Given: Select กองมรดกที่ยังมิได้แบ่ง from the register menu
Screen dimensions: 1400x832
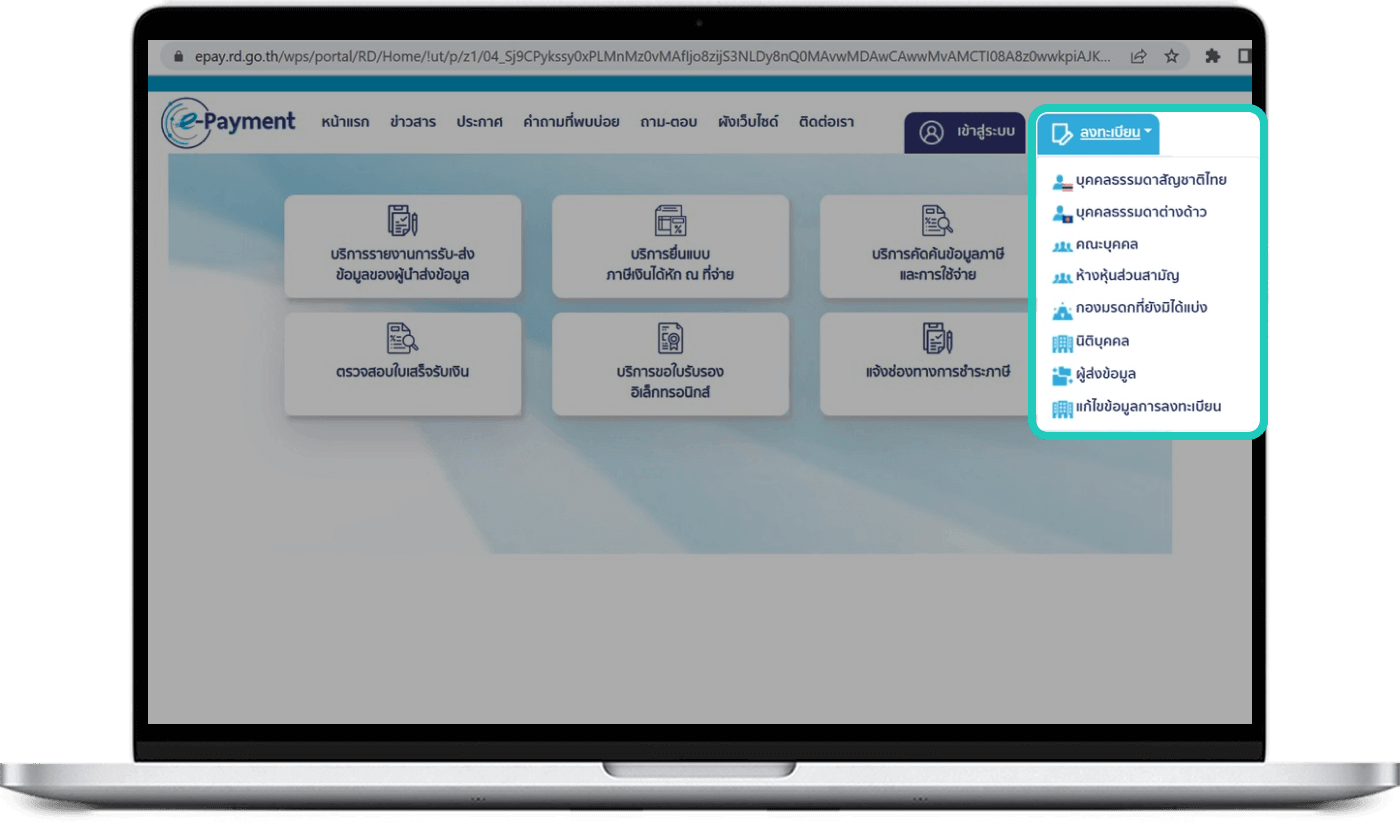Looking at the screenshot, I should pos(1142,308).
